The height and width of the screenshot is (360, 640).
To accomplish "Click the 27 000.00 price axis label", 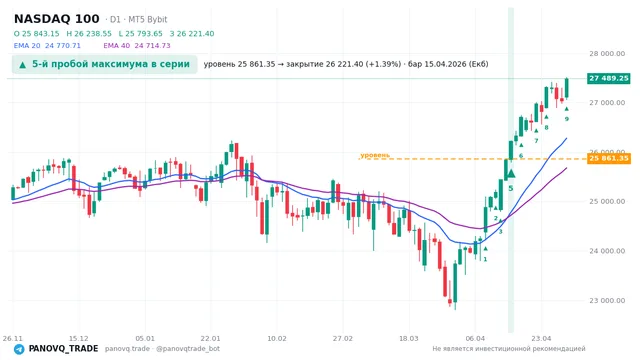I will 607,103.
